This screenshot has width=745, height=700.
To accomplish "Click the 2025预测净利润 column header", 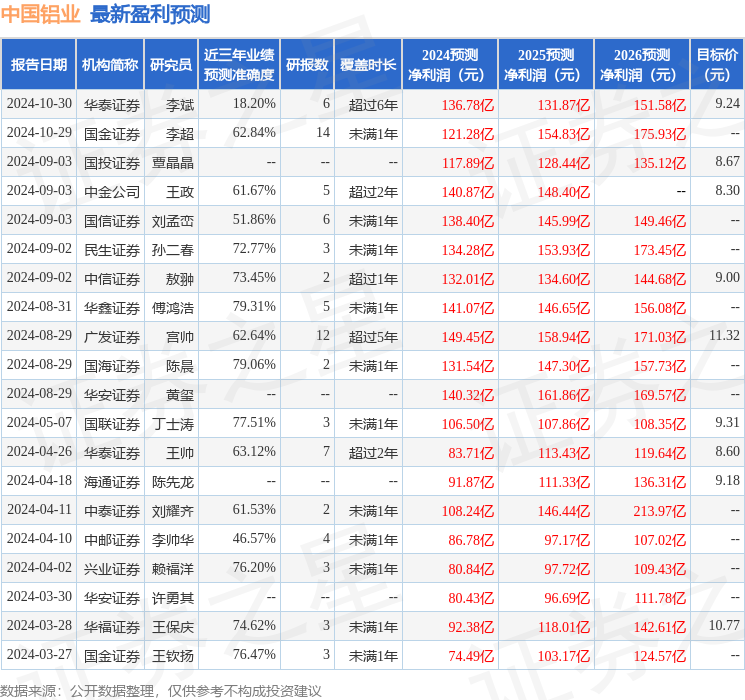I will coord(546,65).
